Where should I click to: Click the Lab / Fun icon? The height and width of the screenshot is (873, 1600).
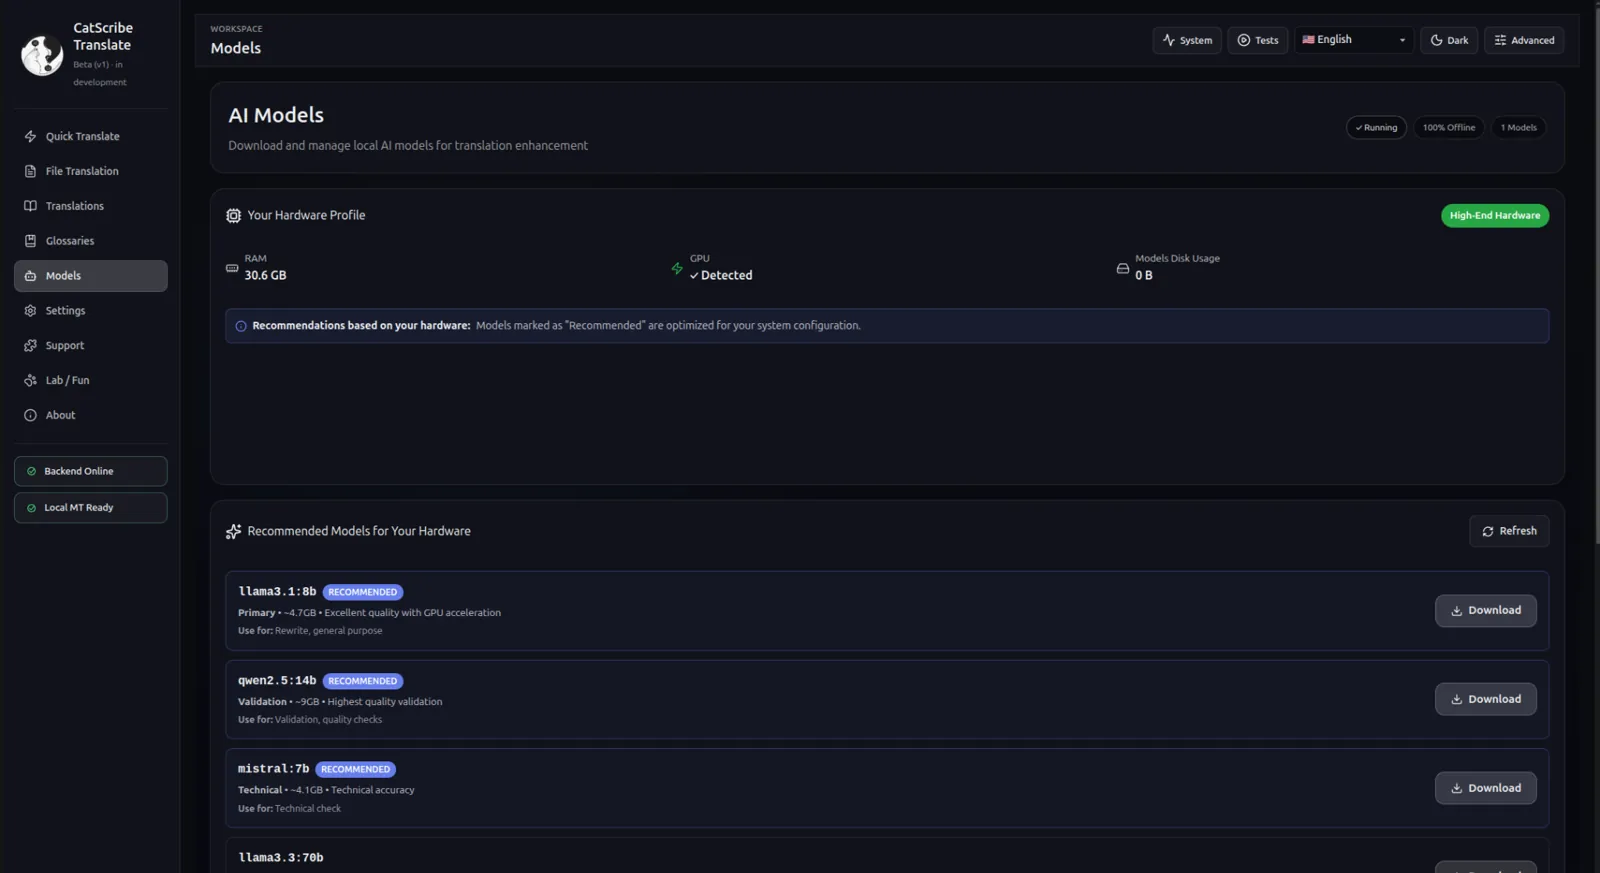30,381
